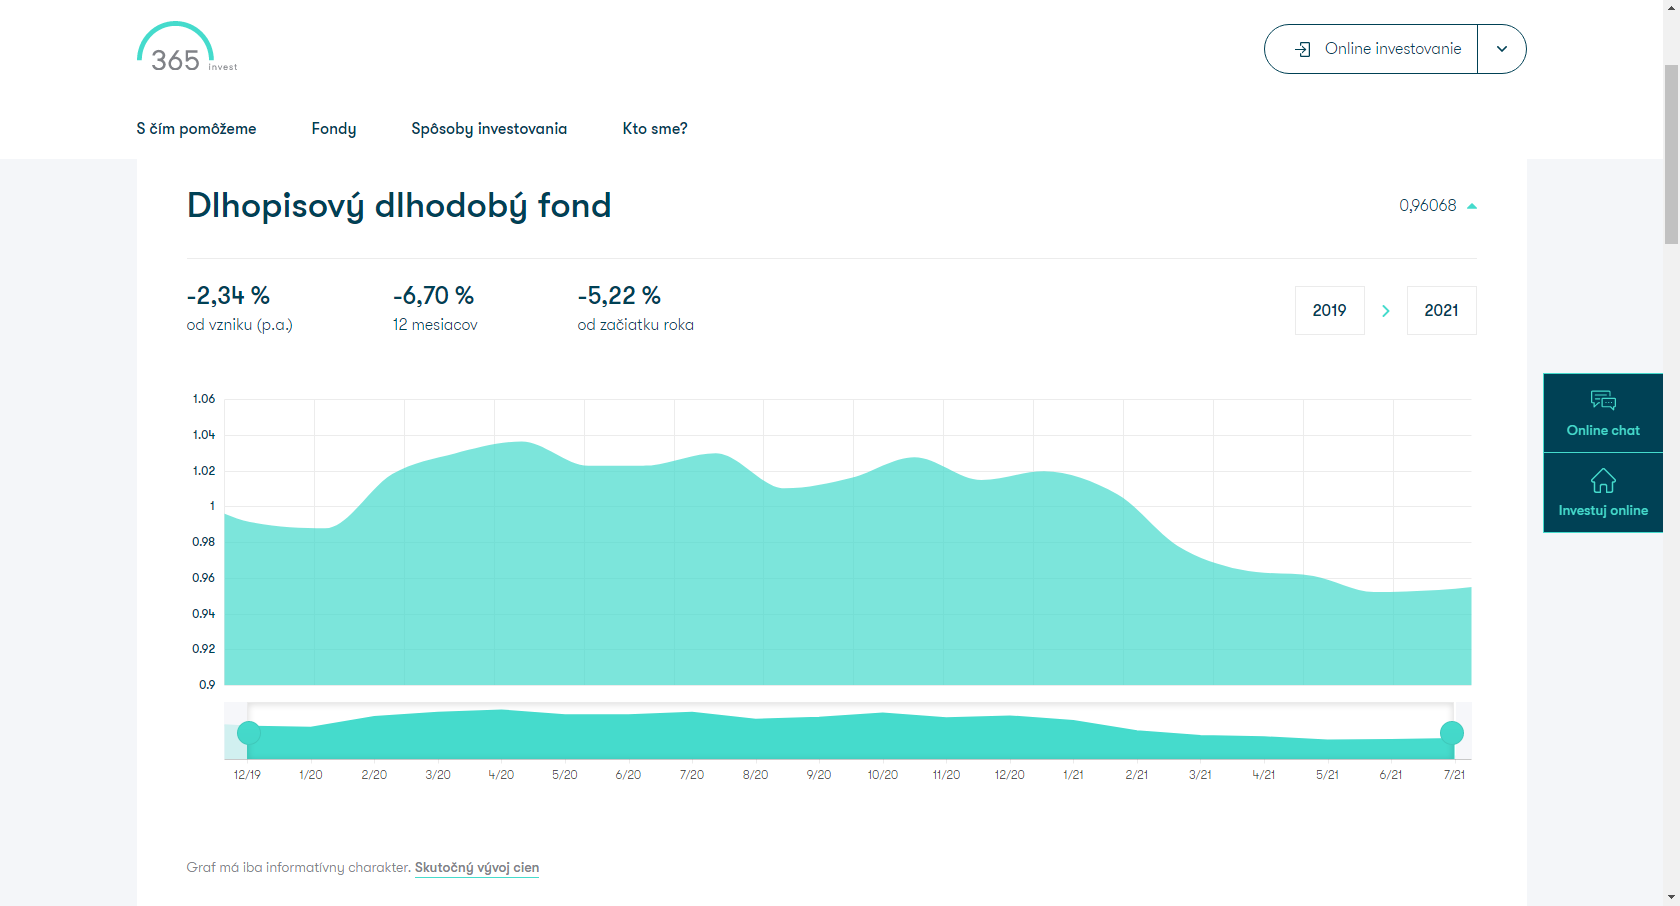
Task: Open the 2021 end year selector
Action: click(x=1442, y=311)
